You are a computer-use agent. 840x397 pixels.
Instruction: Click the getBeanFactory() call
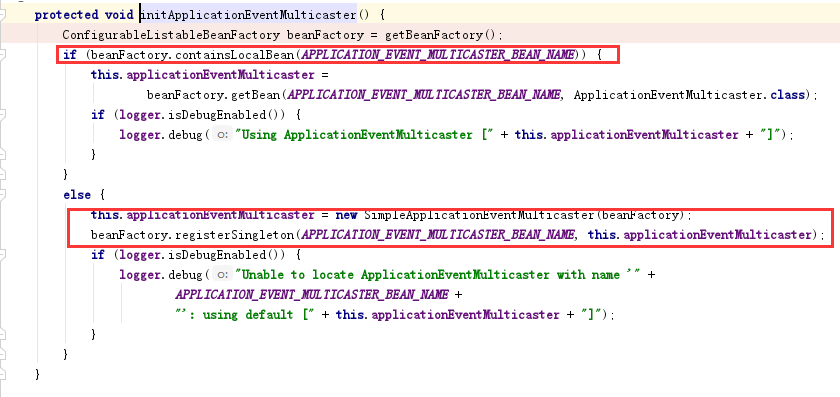pyautogui.click(x=442, y=35)
